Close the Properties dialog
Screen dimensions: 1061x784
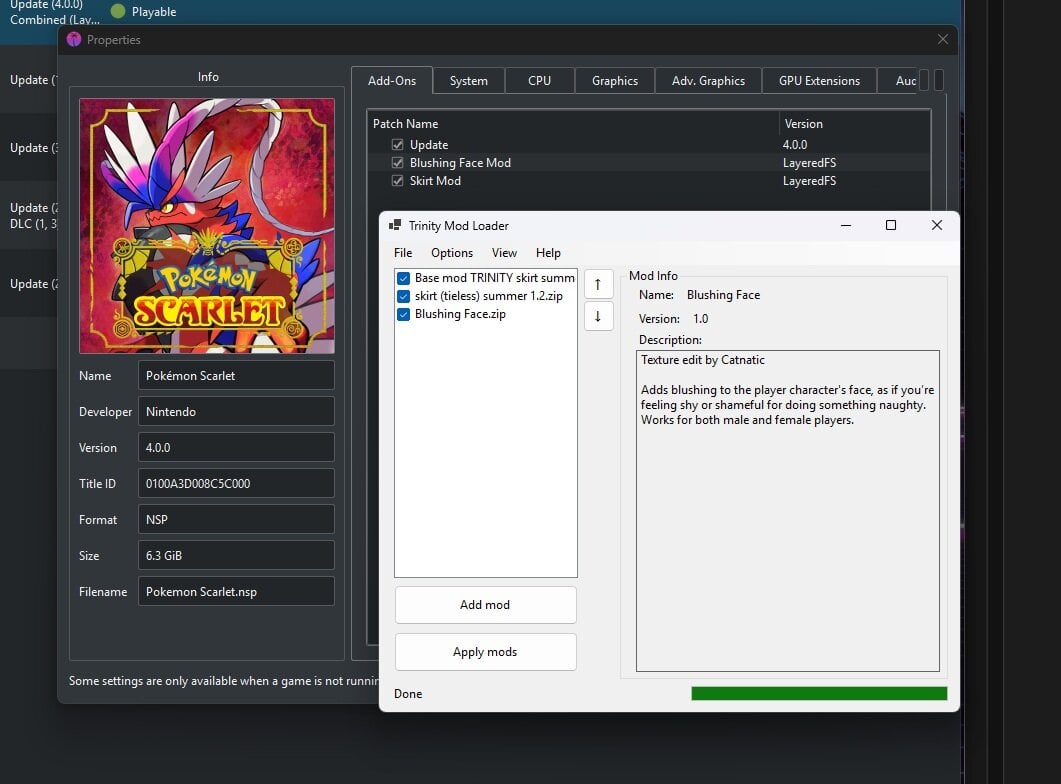pos(943,39)
